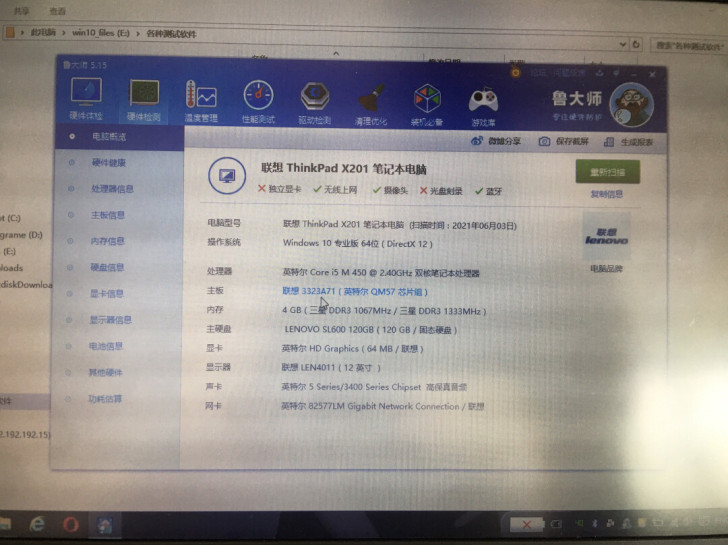Click the 联想 LEN4011 monitor text
Image resolution: width=728 pixels, height=545 pixels.
tap(331, 368)
